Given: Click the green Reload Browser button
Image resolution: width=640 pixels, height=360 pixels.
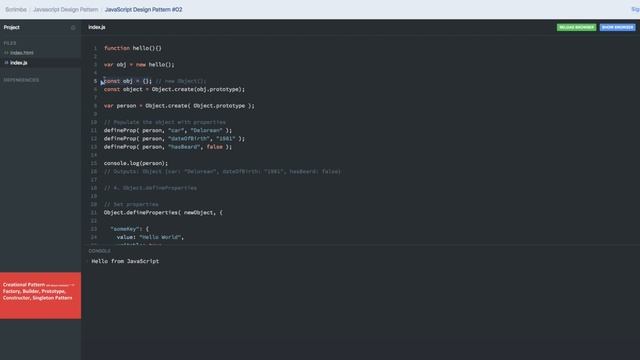Looking at the screenshot, I should click(576, 27).
